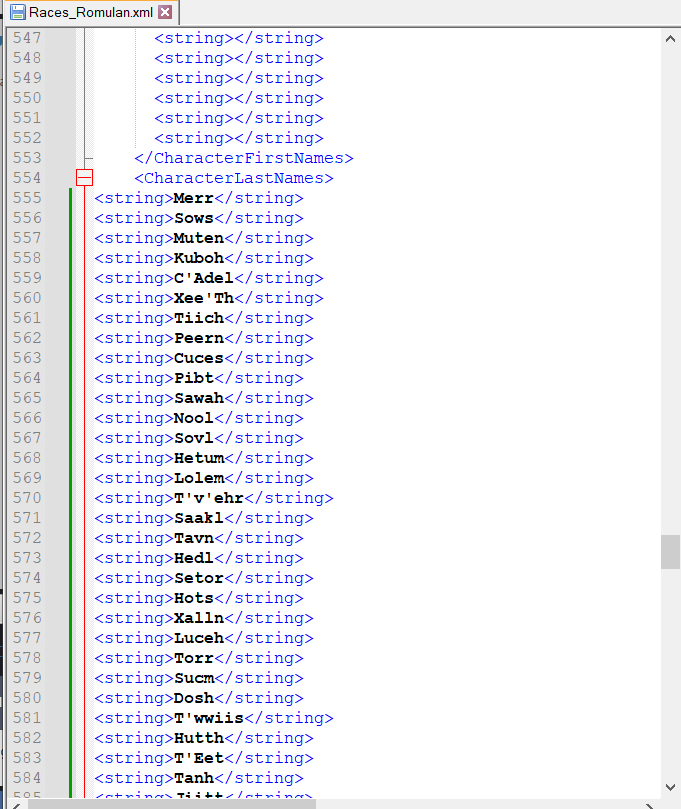Click the save icon on the Races_Romulan.xml tab
681x809 pixels.
pyautogui.click(x=18, y=12)
